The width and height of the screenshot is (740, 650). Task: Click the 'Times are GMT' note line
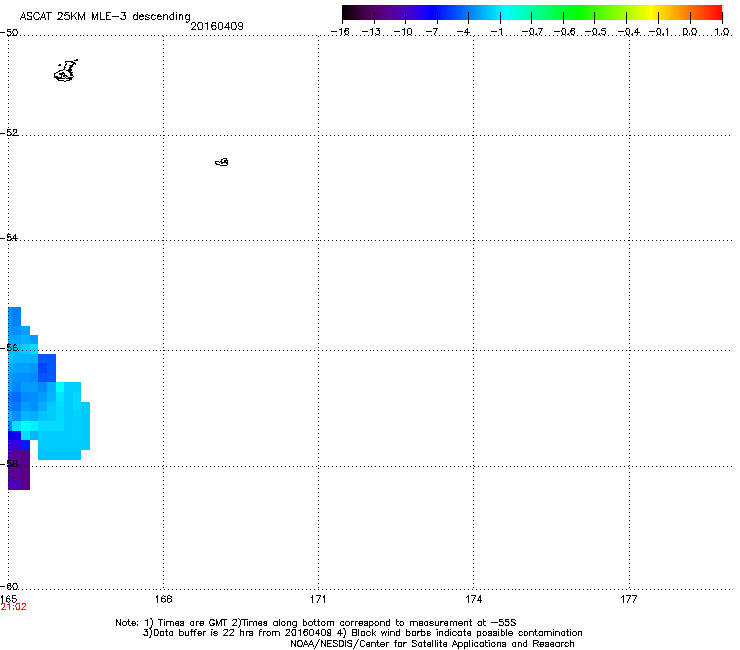point(315,623)
